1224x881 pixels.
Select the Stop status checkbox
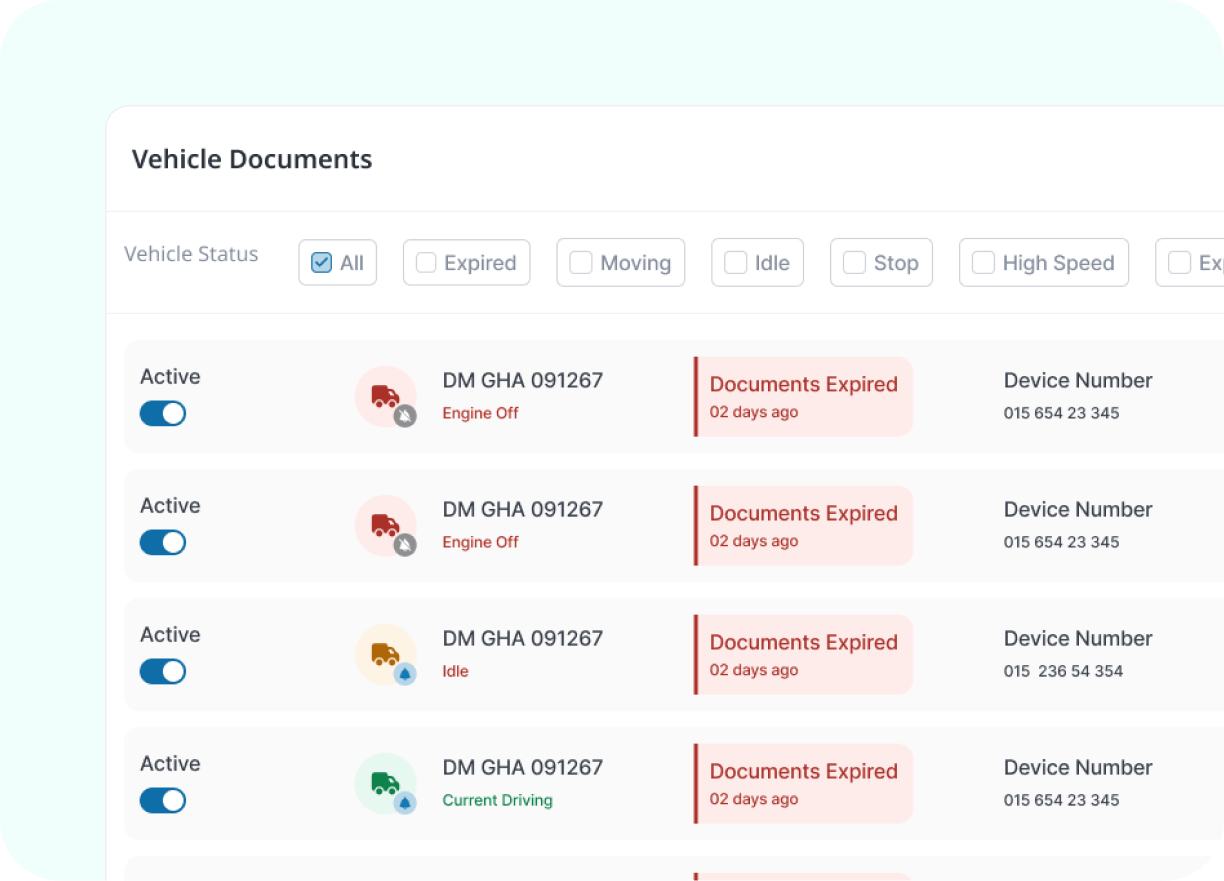tap(854, 263)
